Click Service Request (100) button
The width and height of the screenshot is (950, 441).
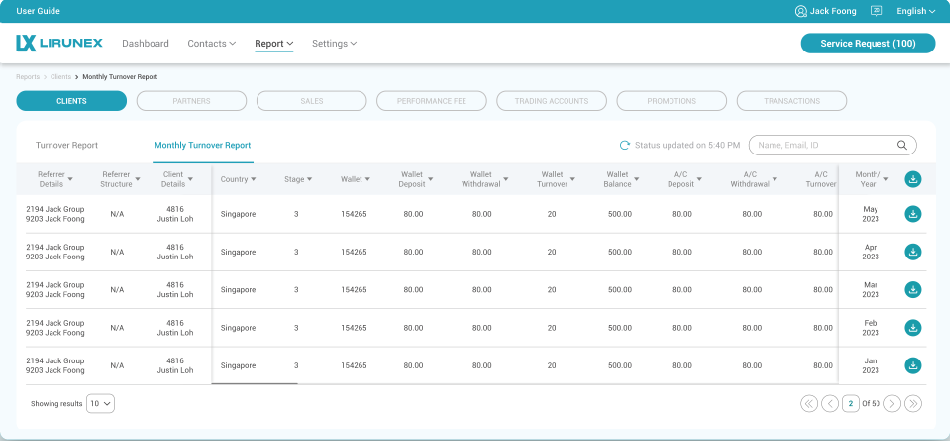click(868, 44)
